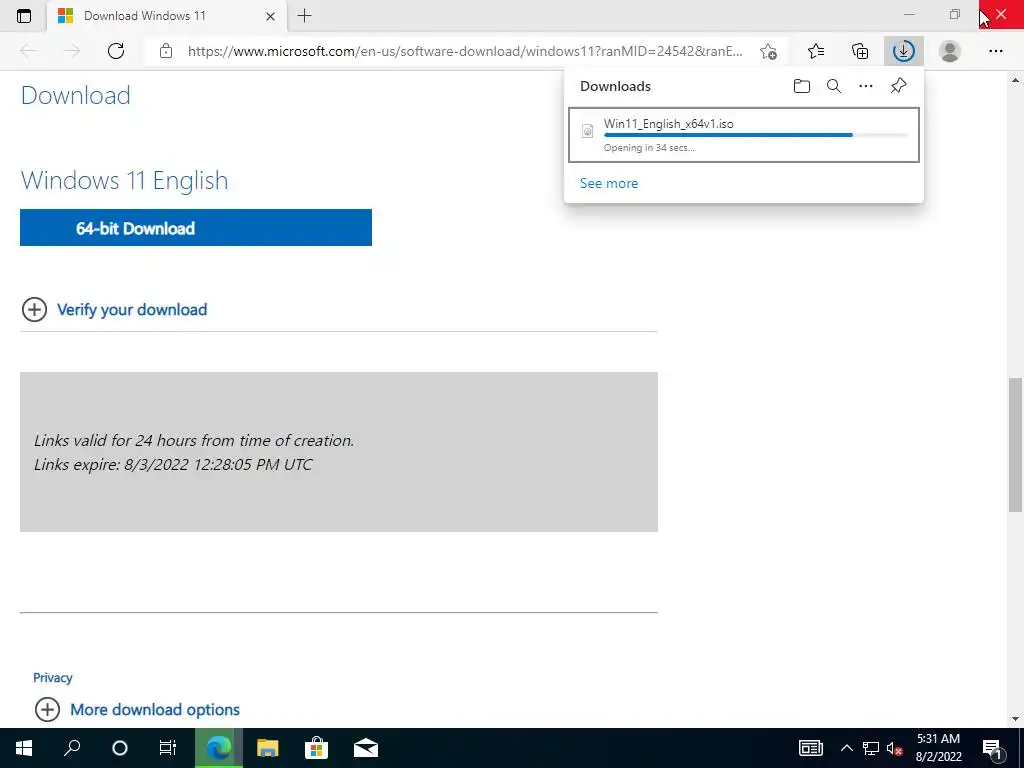The height and width of the screenshot is (768, 1024).
Task: Open clock and date calendar
Action: (938, 748)
